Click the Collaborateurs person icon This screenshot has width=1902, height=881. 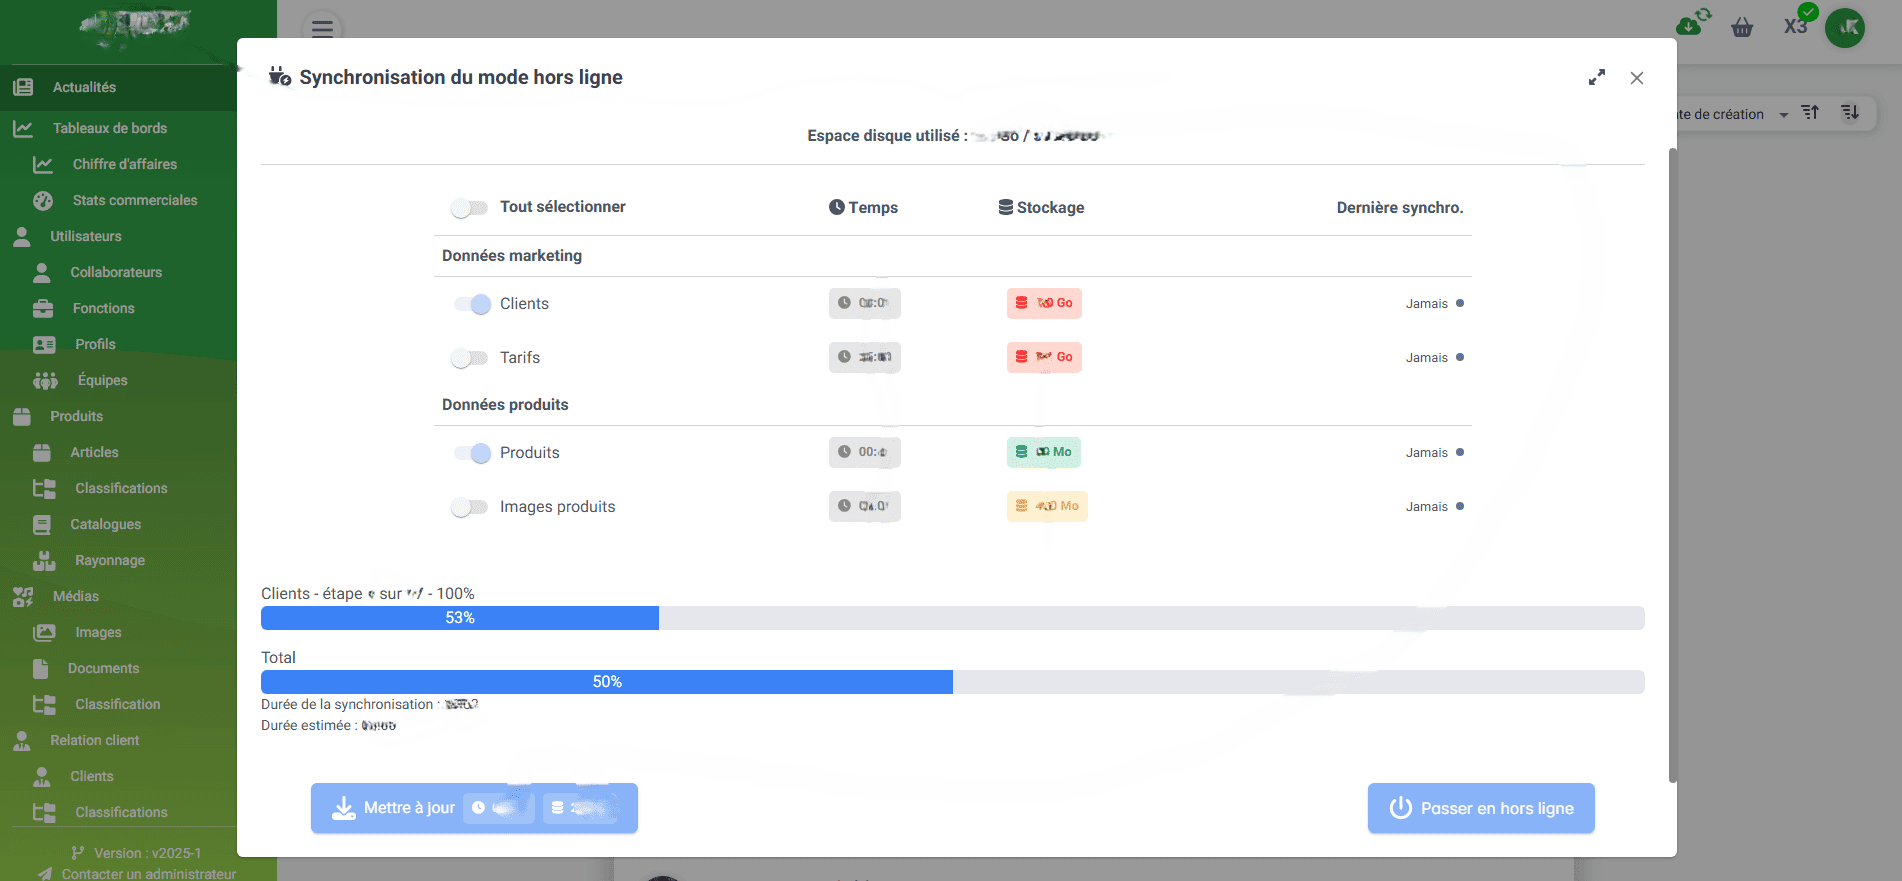click(x=42, y=272)
